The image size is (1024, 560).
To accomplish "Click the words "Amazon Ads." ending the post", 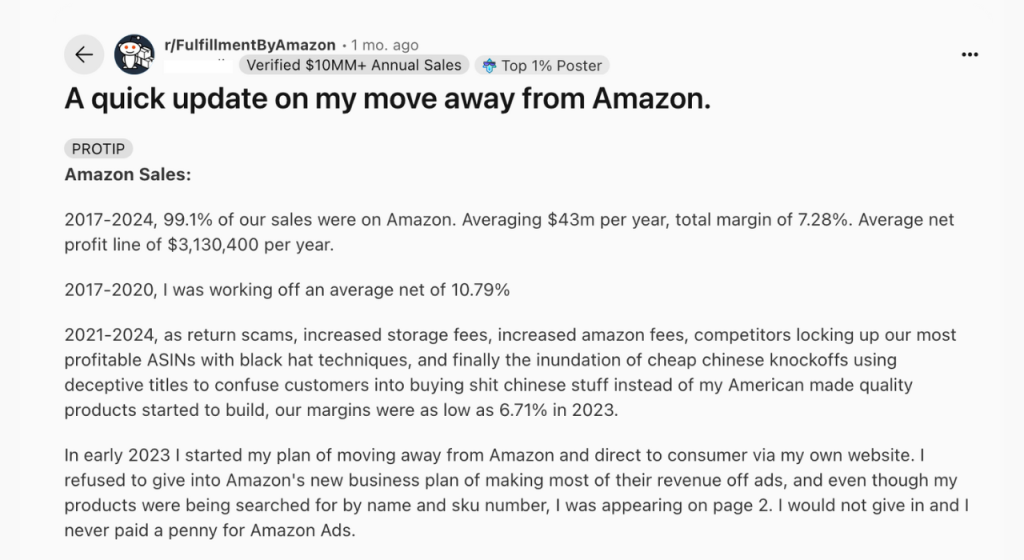I will (x=302, y=530).
